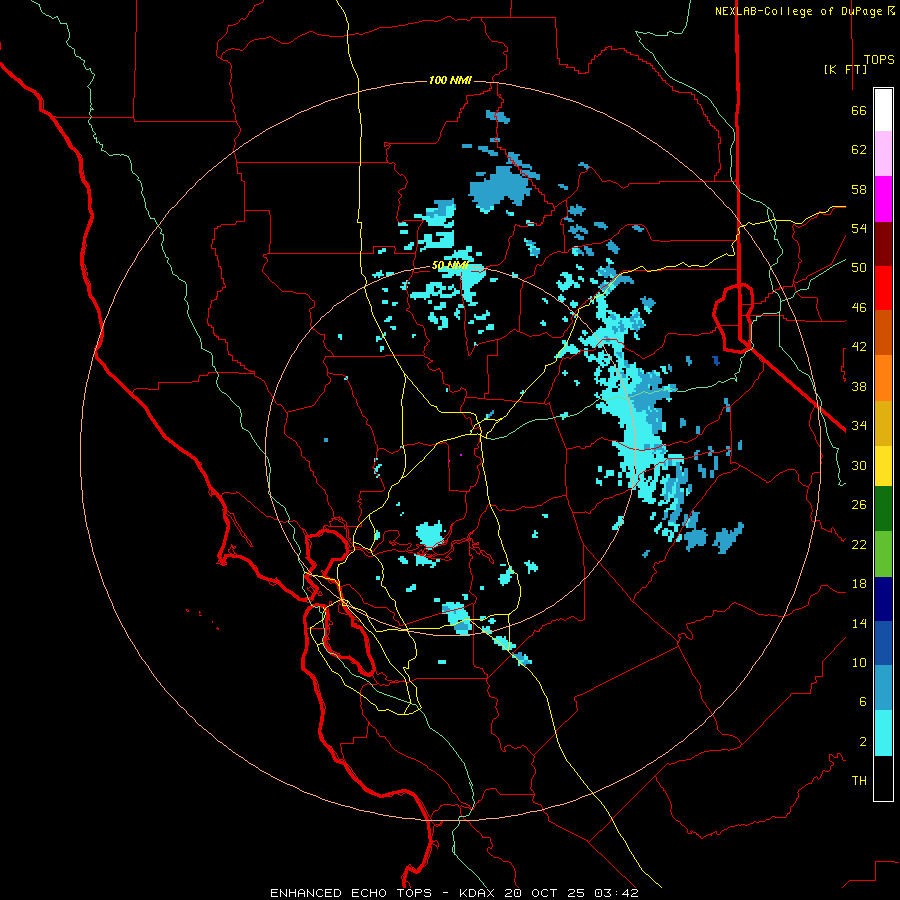Click legend value "30"
The width and height of the screenshot is (900, 900).
click(x=859, y=465)
